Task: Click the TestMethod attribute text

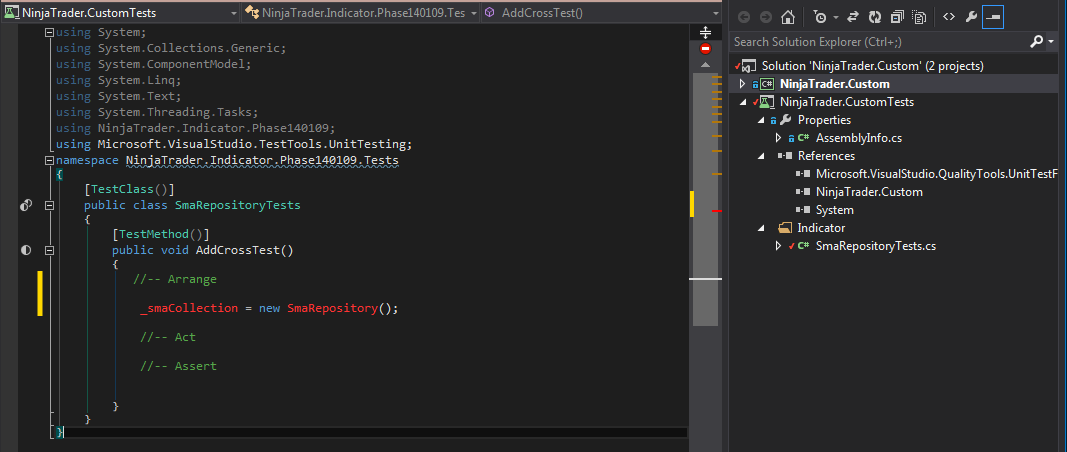Action: pyautogui.click(x=161, y=235)
